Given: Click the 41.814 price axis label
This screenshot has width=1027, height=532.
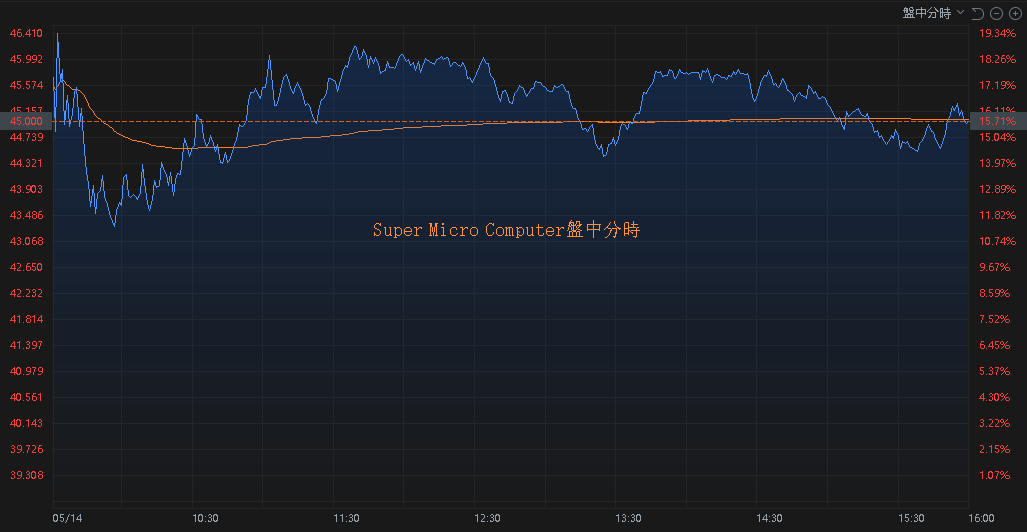Looking at the screenshot, I should tap(26, 319).
